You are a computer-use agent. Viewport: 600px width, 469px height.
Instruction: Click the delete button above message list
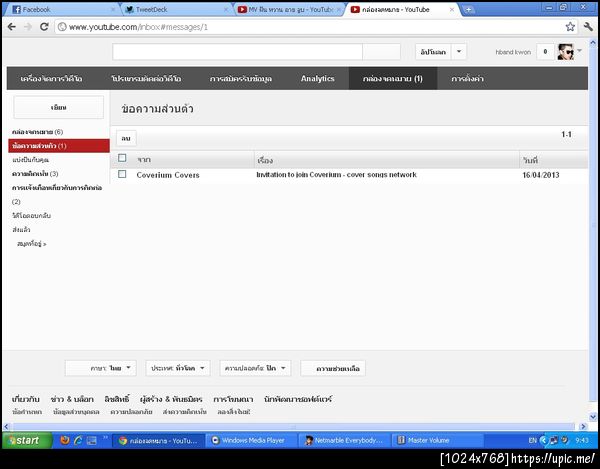[126, 138]
